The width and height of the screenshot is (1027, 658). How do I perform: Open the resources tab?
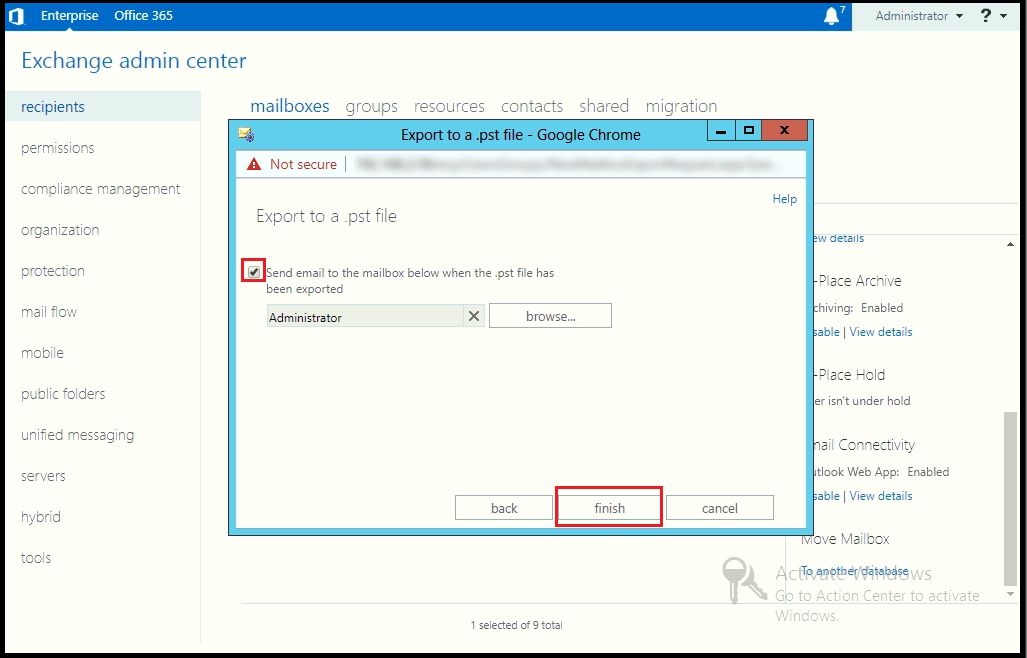[449, 106]
